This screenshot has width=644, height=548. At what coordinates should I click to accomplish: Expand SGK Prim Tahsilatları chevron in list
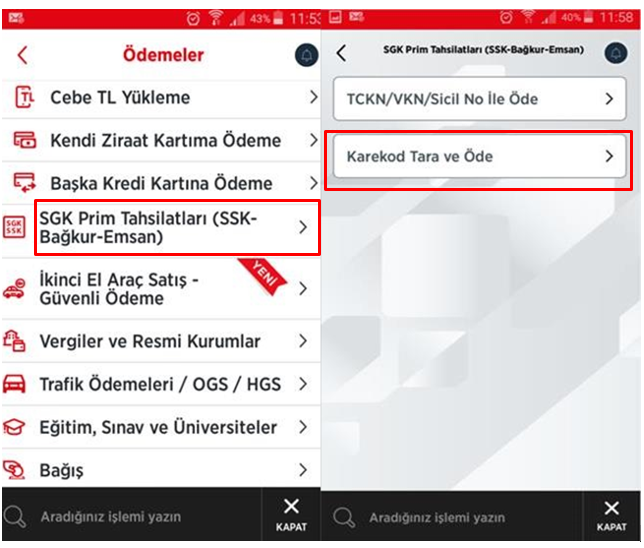(303, 227)
